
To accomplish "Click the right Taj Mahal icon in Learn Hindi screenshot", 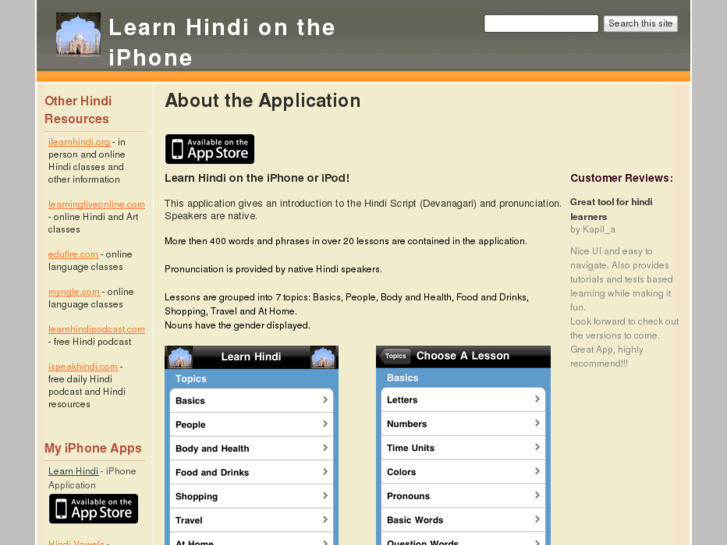I will click(323, 357).
